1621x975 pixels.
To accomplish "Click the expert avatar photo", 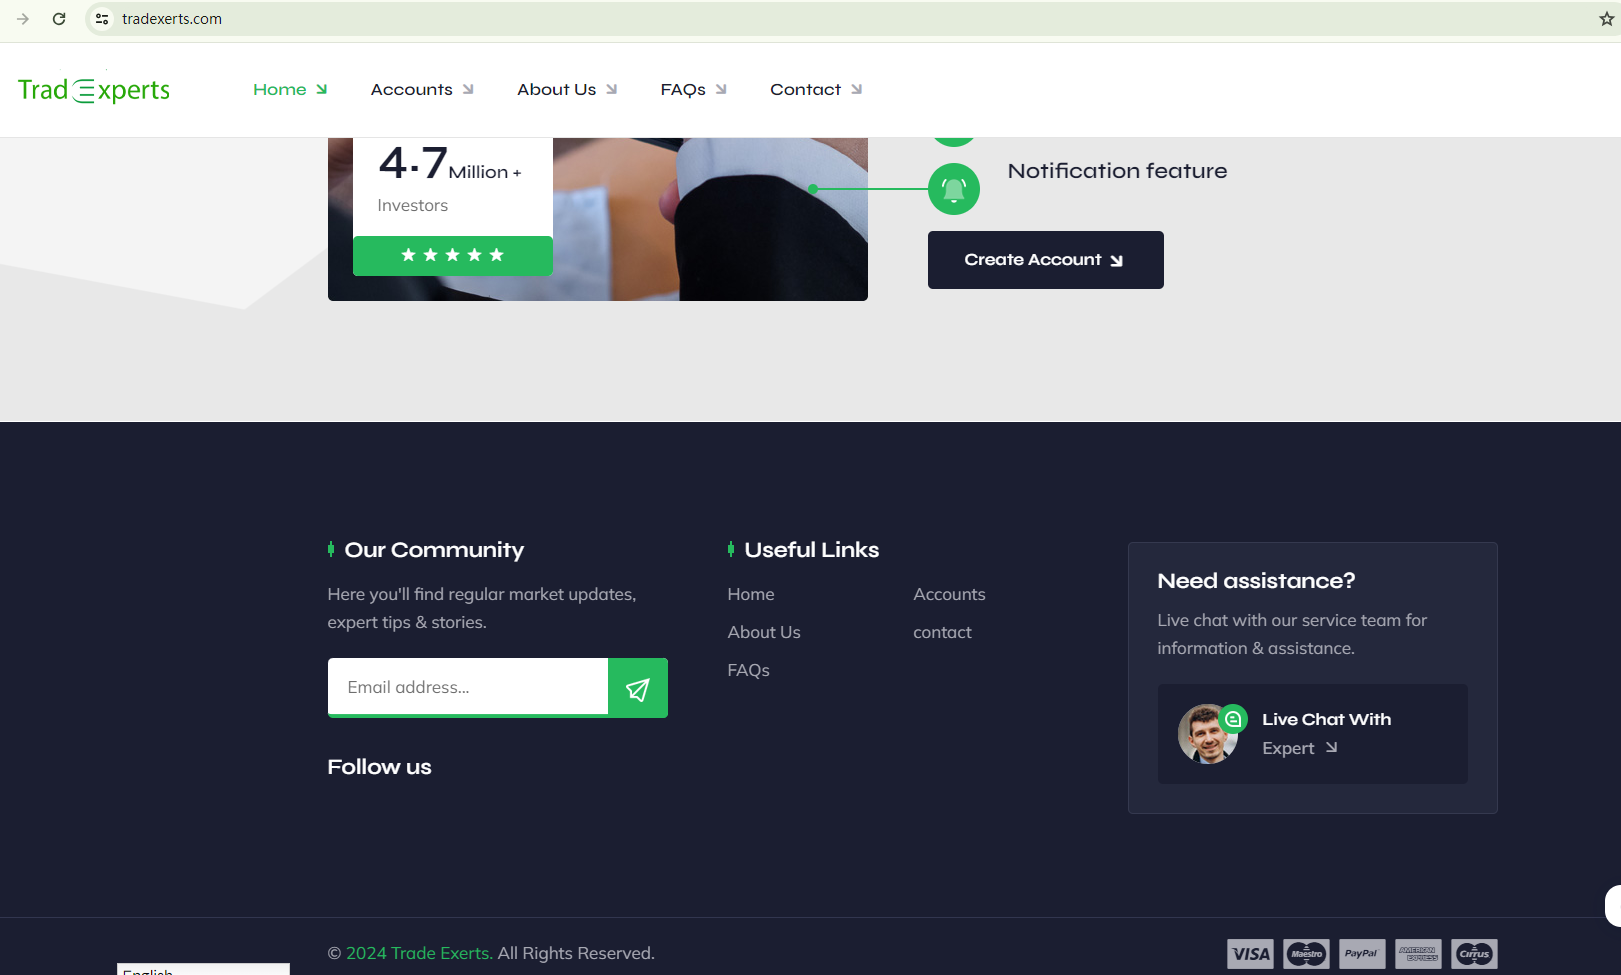I will click(x=1207, y=734).
